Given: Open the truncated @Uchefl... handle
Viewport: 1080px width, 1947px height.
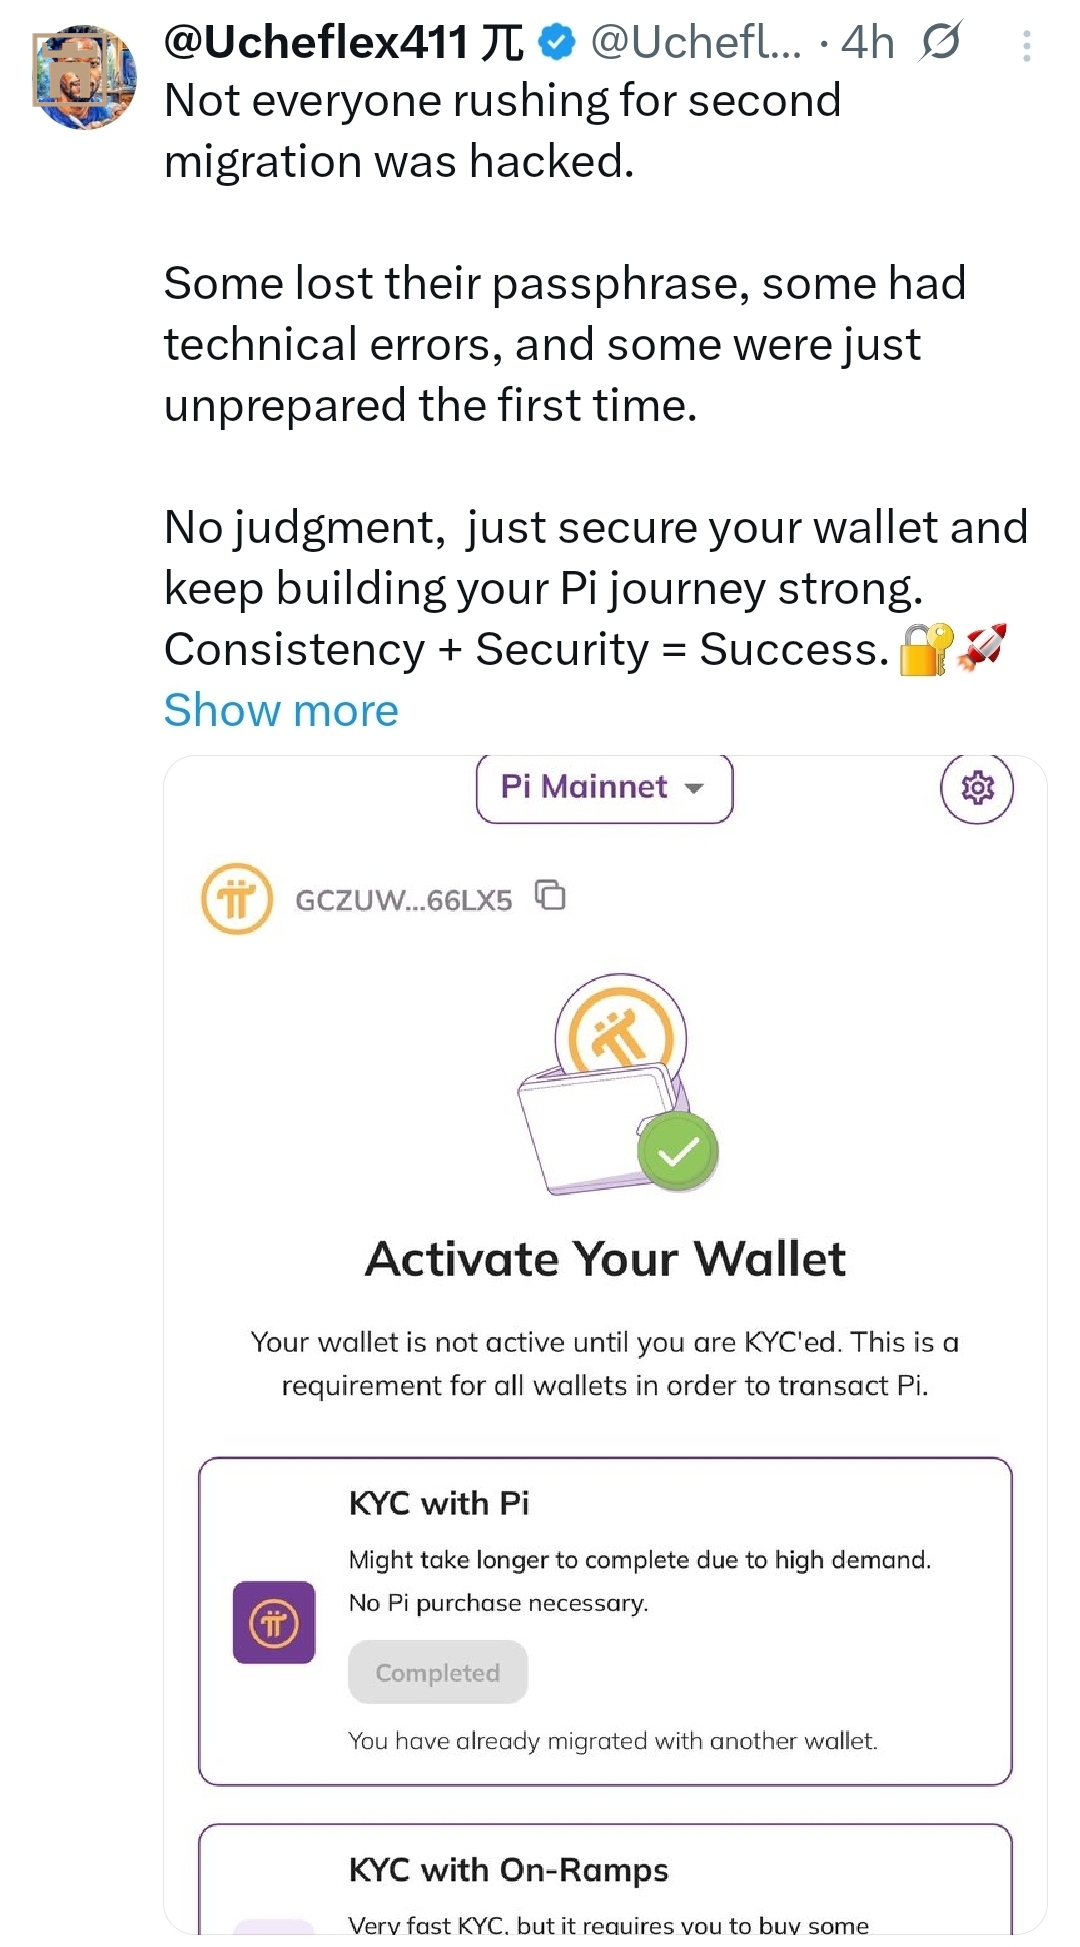Looking at the screenshot, I should (696, 42).
